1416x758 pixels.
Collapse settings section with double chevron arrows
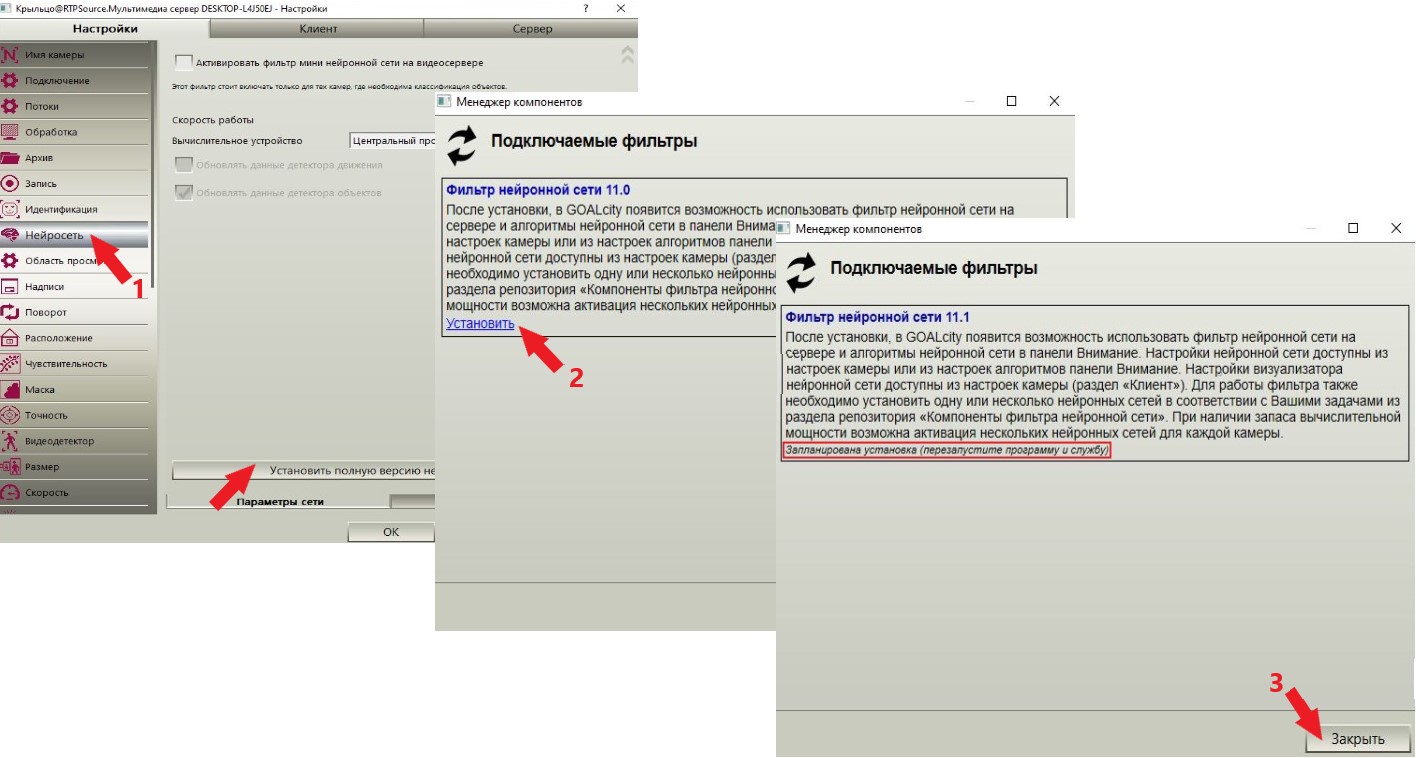click(x=627, y=54)
